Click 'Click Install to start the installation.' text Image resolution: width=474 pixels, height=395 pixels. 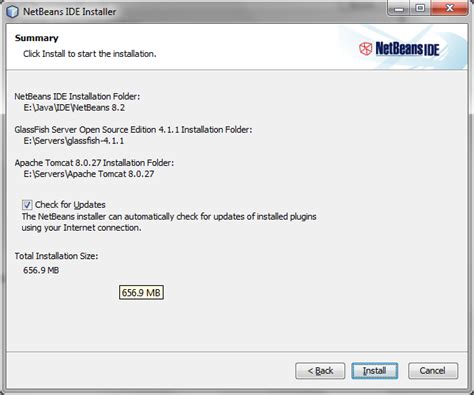tap(90, 54)
